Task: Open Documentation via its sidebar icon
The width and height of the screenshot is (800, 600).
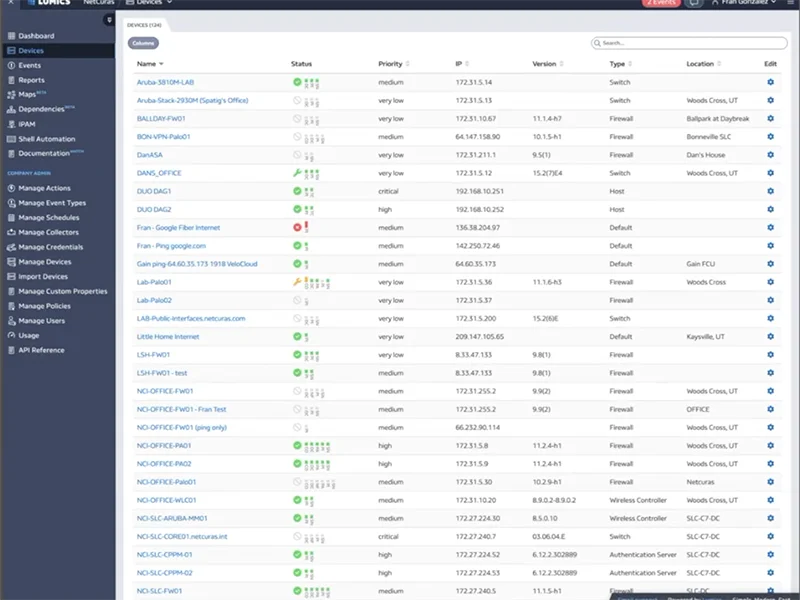Action: [x=11, y=154]
